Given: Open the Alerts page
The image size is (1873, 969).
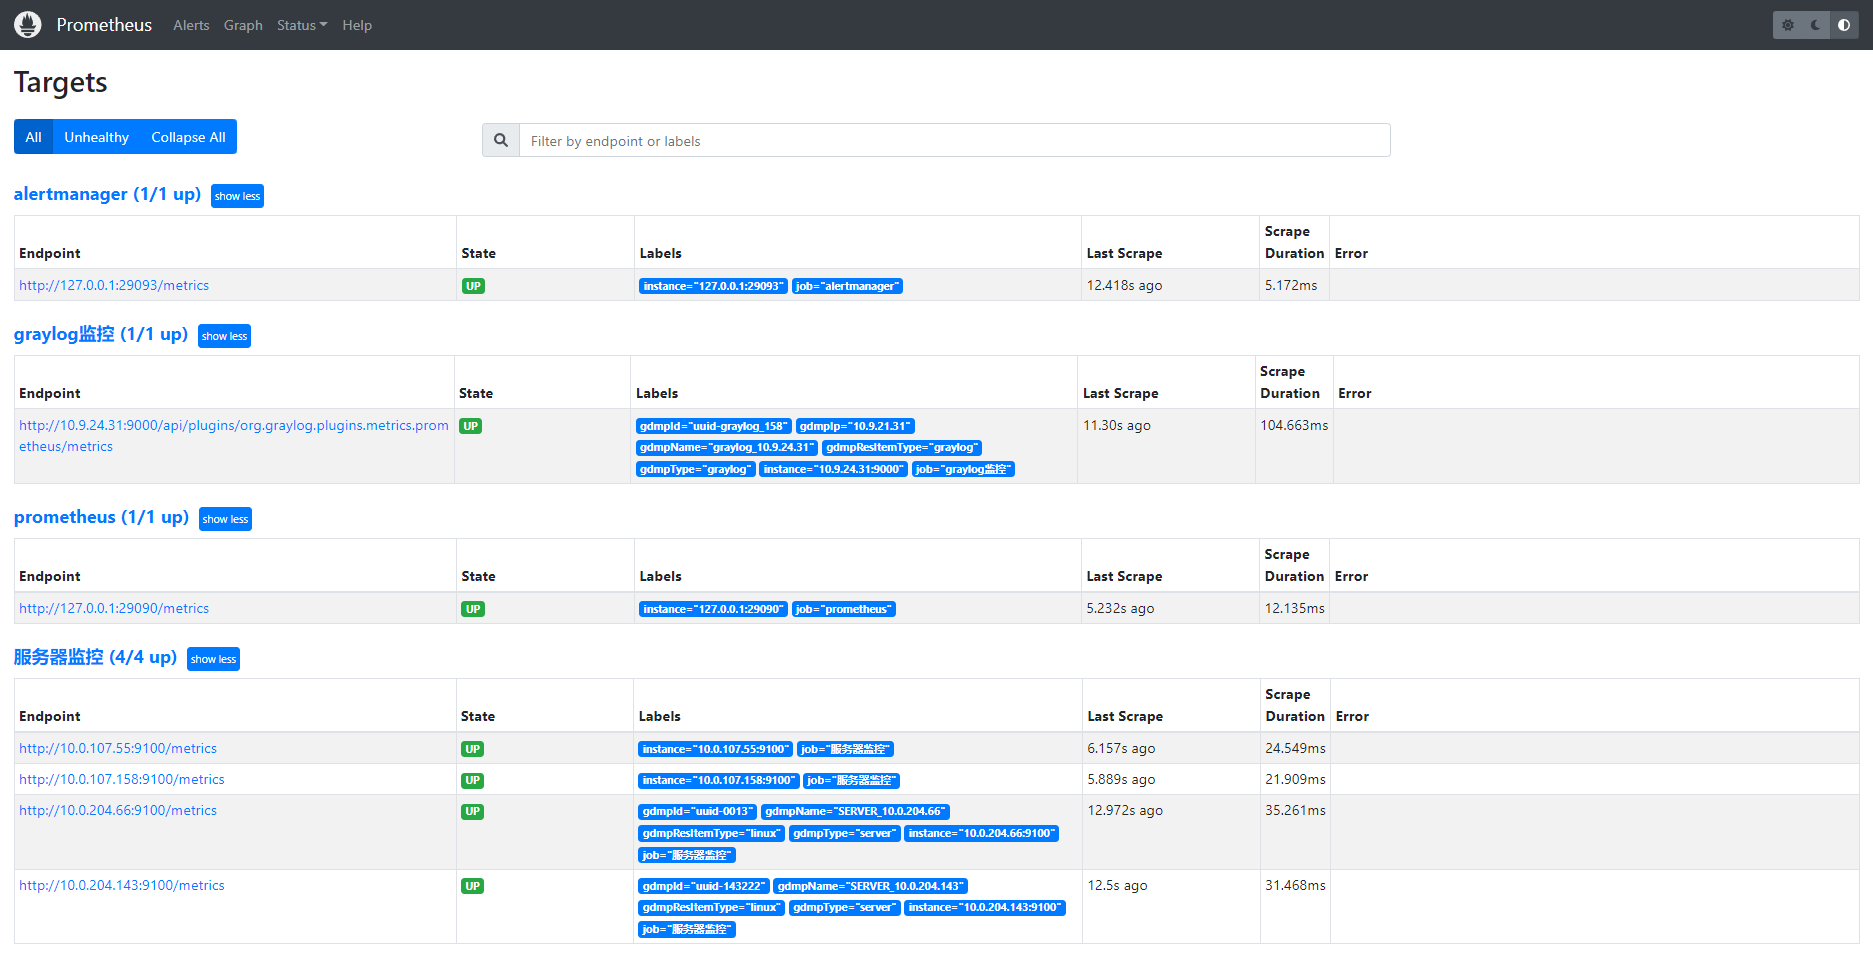Looking at the screenshot, I should pyautogui.click(x=191, y=25).
